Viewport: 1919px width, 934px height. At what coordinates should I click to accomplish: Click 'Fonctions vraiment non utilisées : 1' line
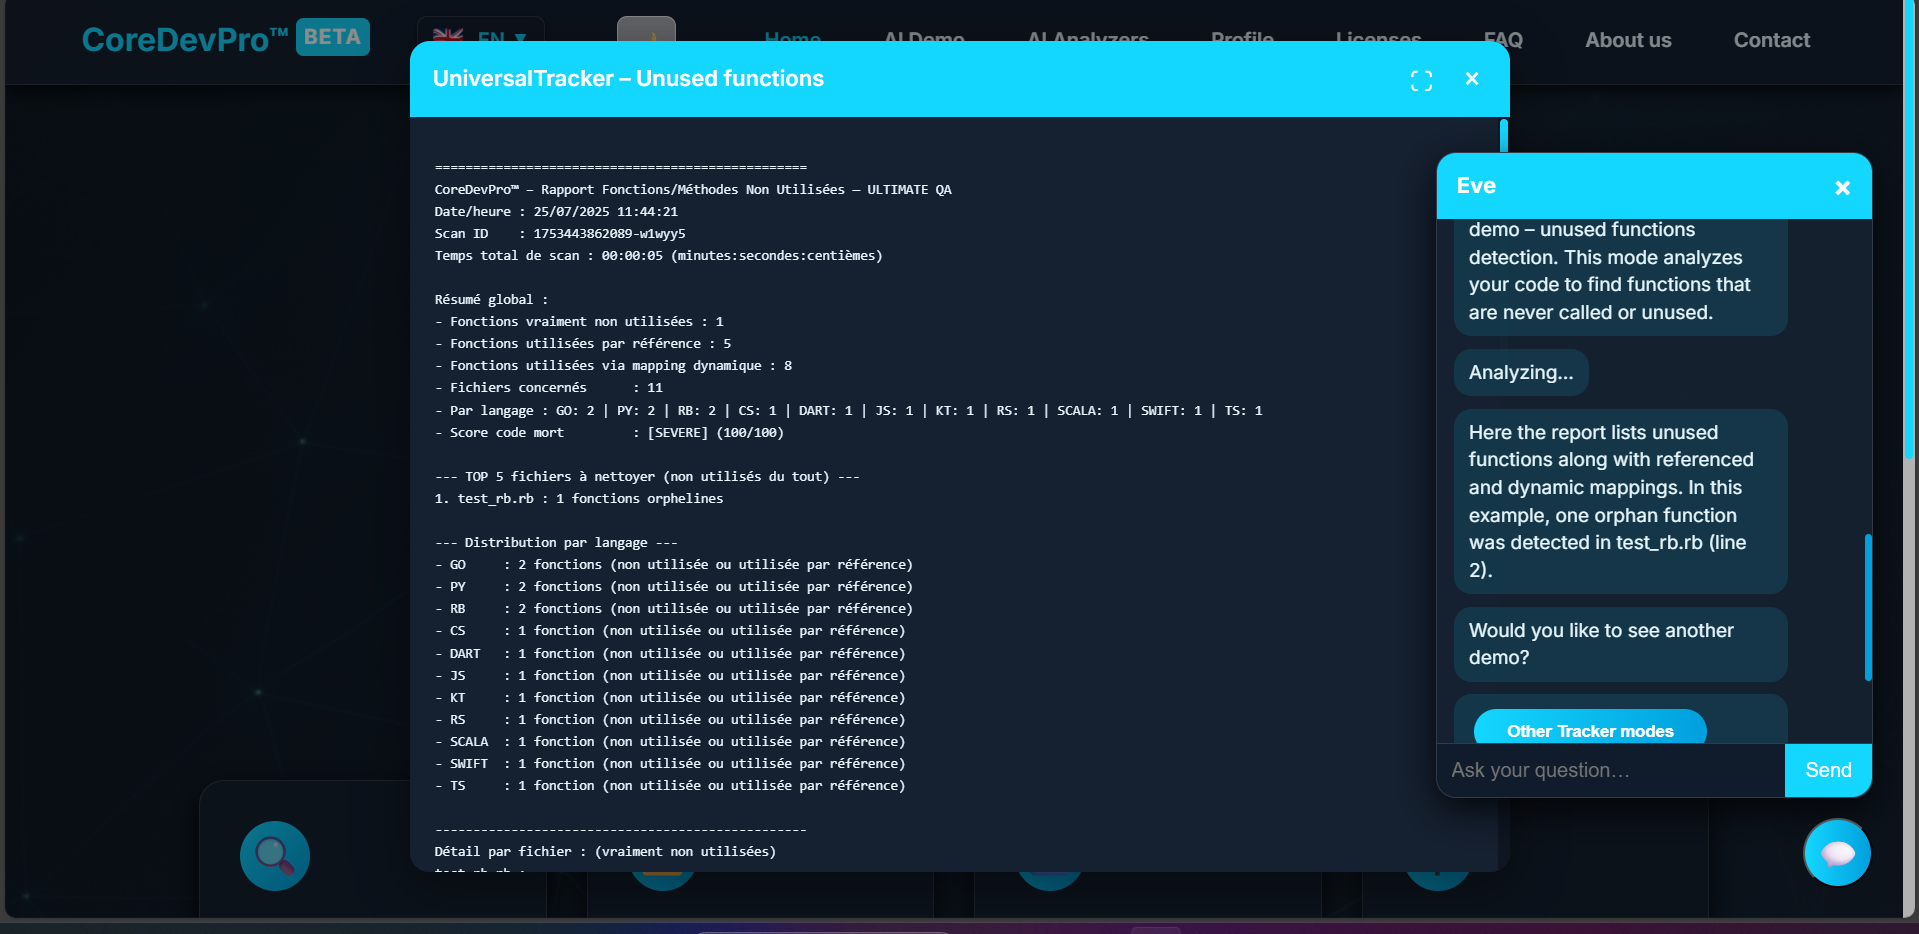[579, 322]
